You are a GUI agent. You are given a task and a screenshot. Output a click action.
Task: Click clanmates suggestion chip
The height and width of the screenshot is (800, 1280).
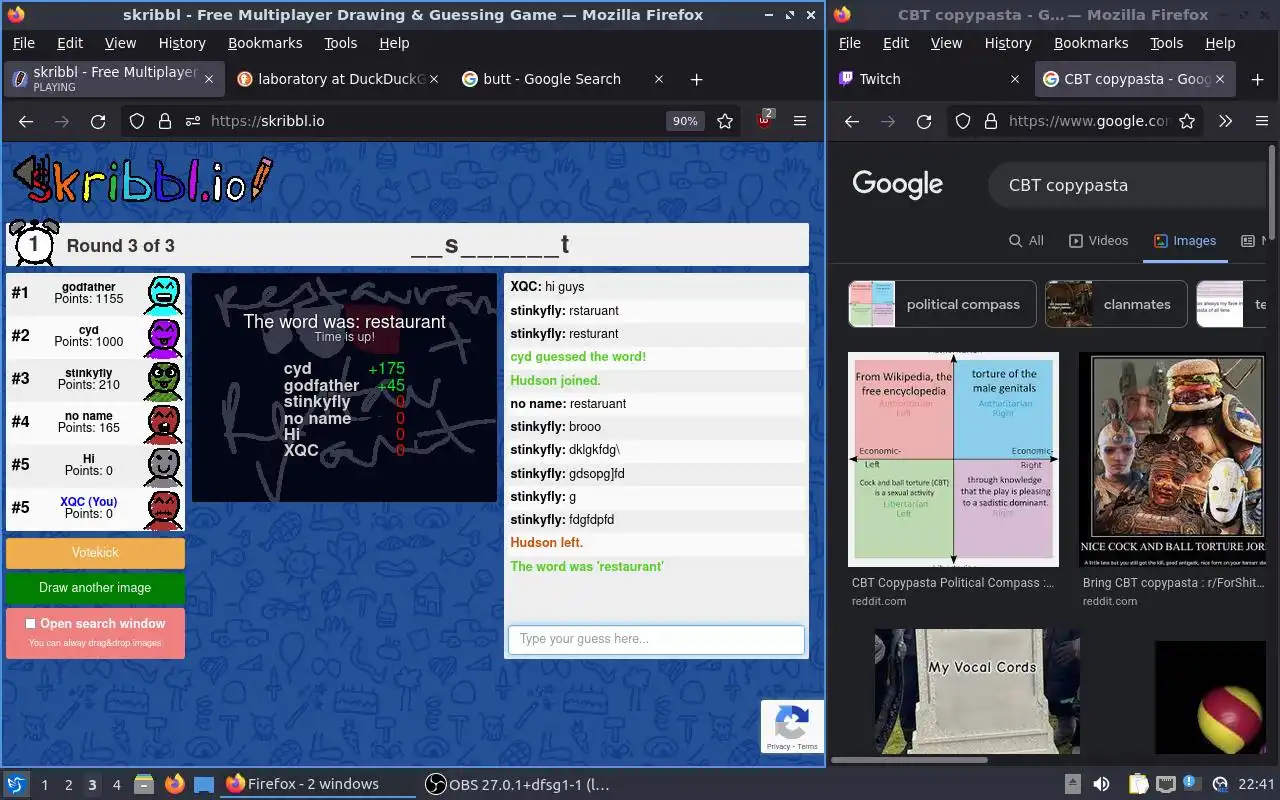point(1116,304)
